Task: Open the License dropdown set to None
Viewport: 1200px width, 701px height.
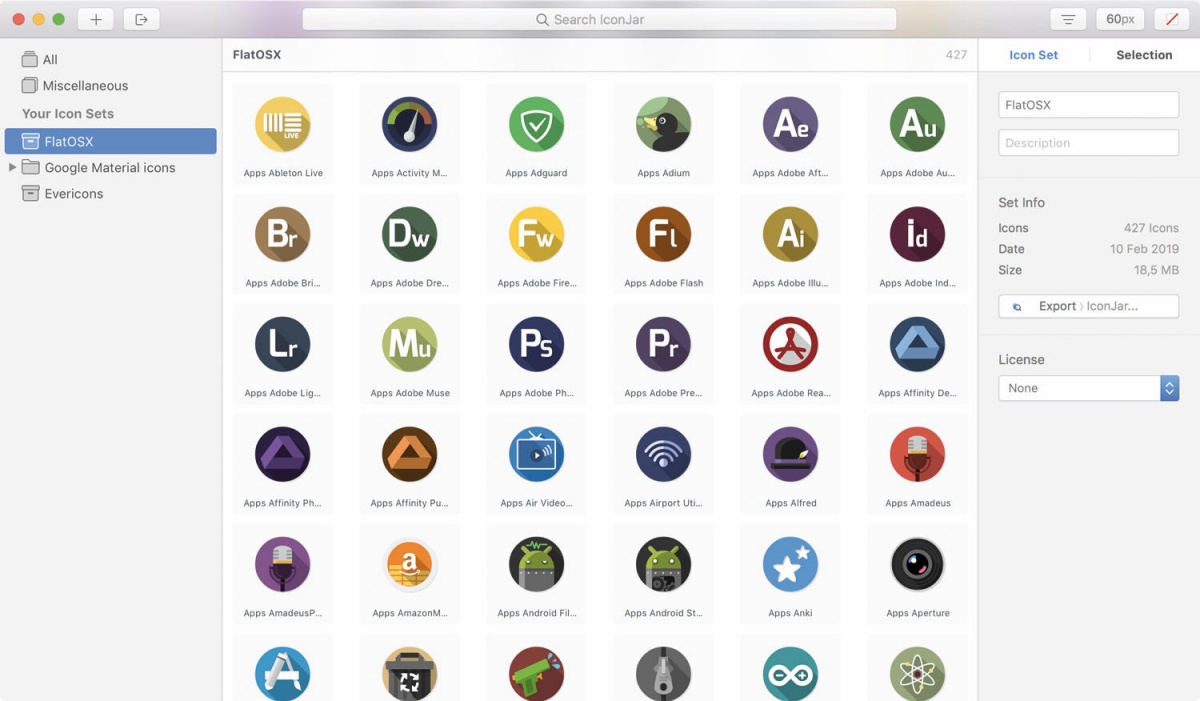Action: (1088, 388)
